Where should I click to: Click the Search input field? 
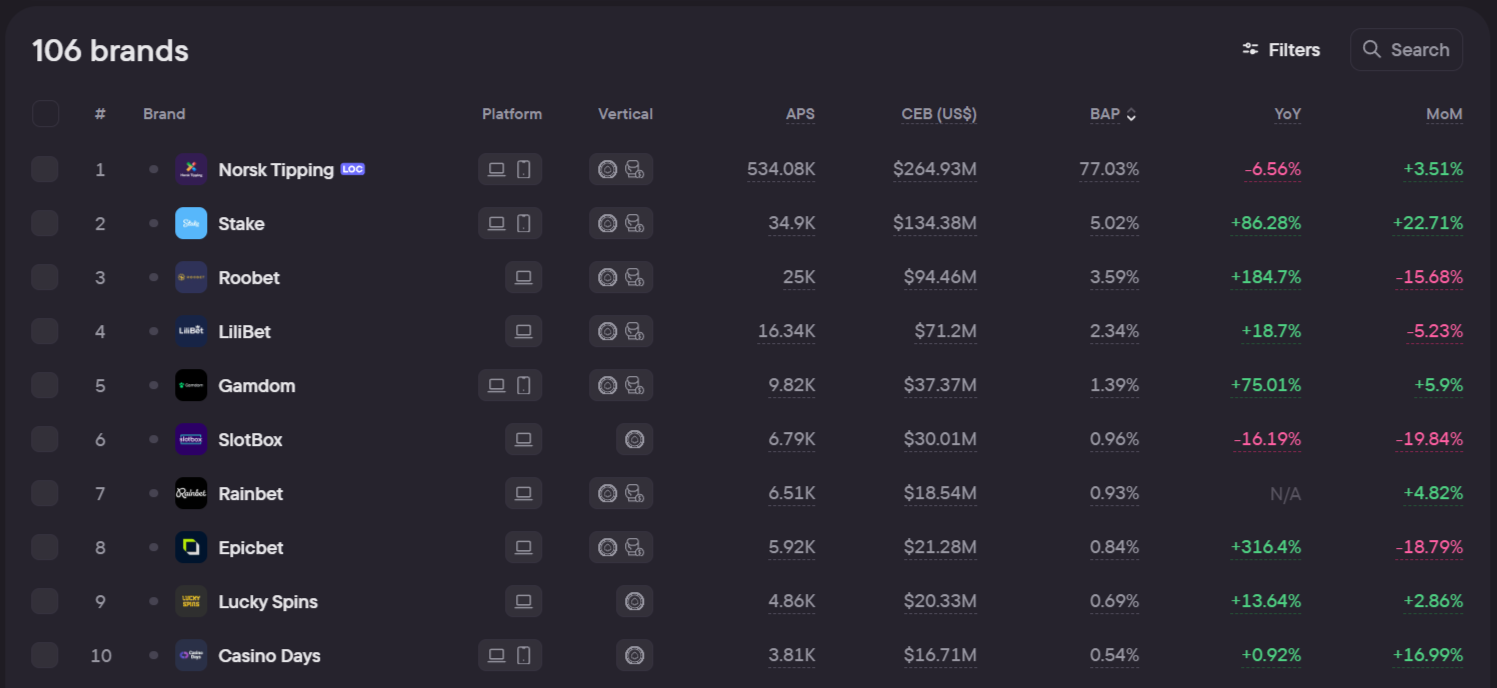click(1406, 50)
